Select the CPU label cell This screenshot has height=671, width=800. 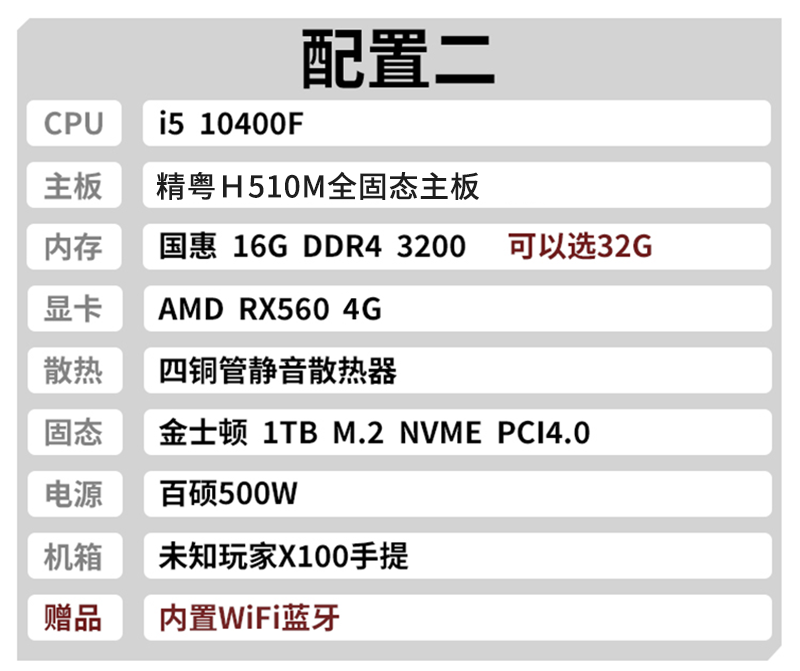[x=74, y=123]
